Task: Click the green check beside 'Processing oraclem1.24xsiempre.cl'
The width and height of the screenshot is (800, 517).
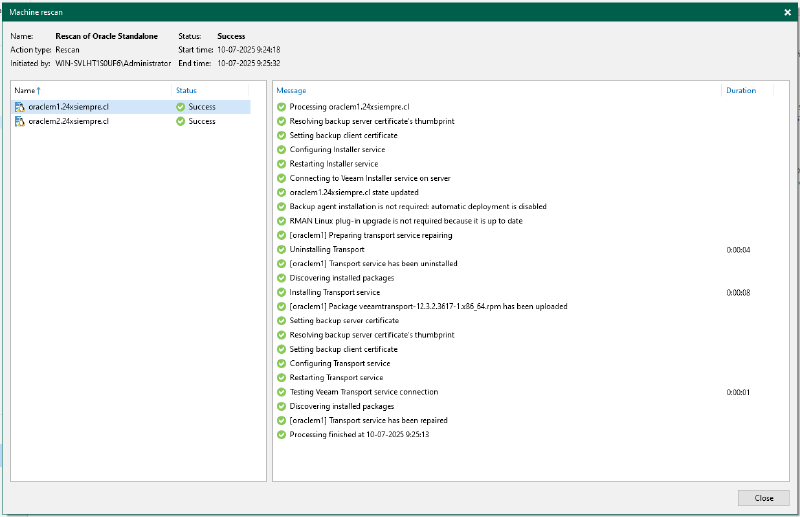Action: 281,107
